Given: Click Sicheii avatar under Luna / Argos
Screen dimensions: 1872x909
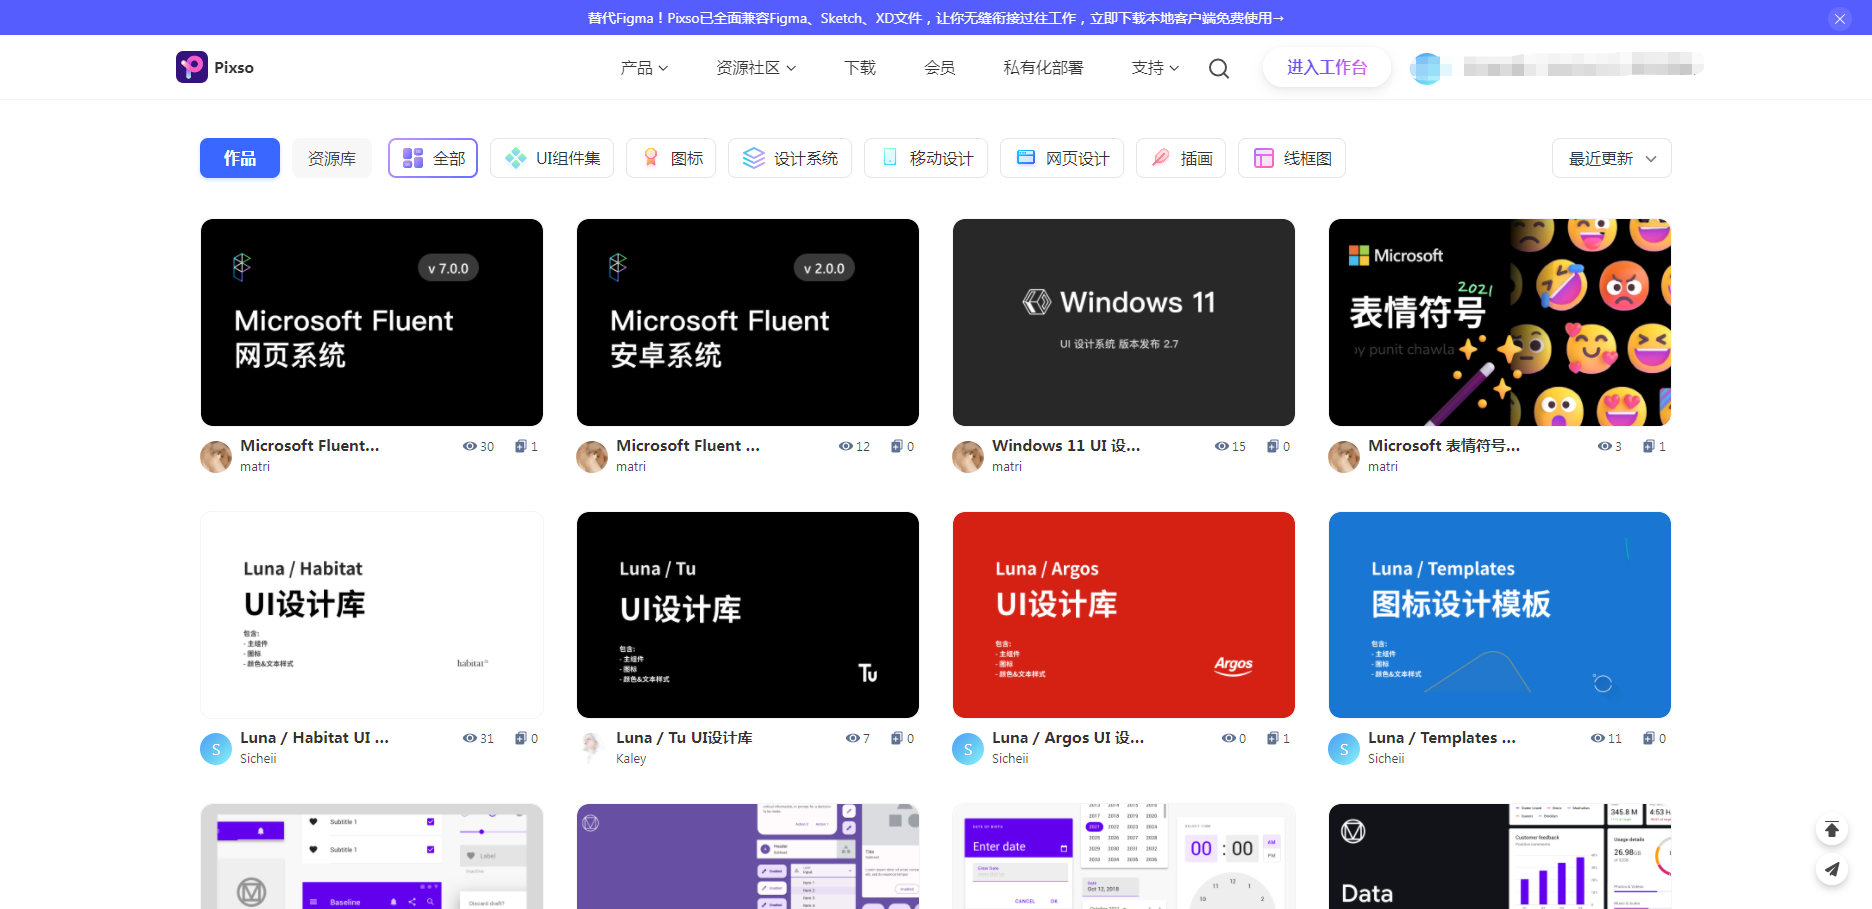Looking at the screenshot, I should point(968,749).
